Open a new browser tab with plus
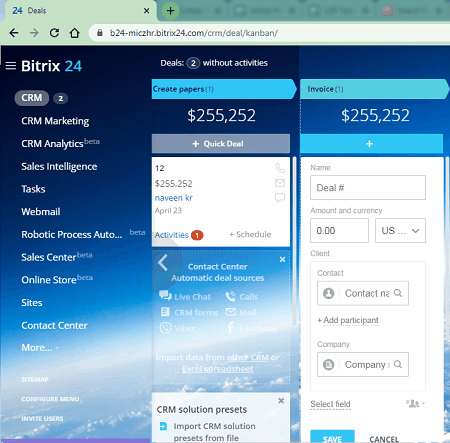This screenshot has width=450, height=443. (170, 11)
